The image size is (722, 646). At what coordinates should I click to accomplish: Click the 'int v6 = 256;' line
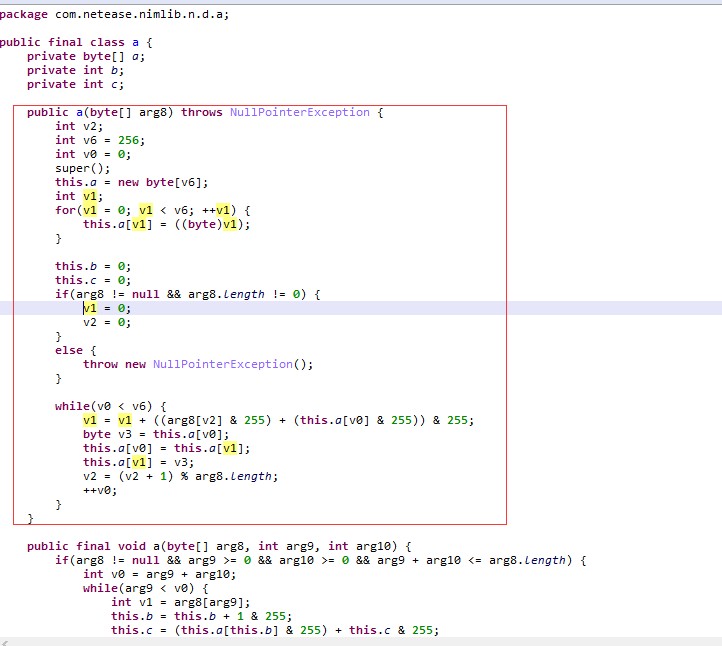(100, 140)
